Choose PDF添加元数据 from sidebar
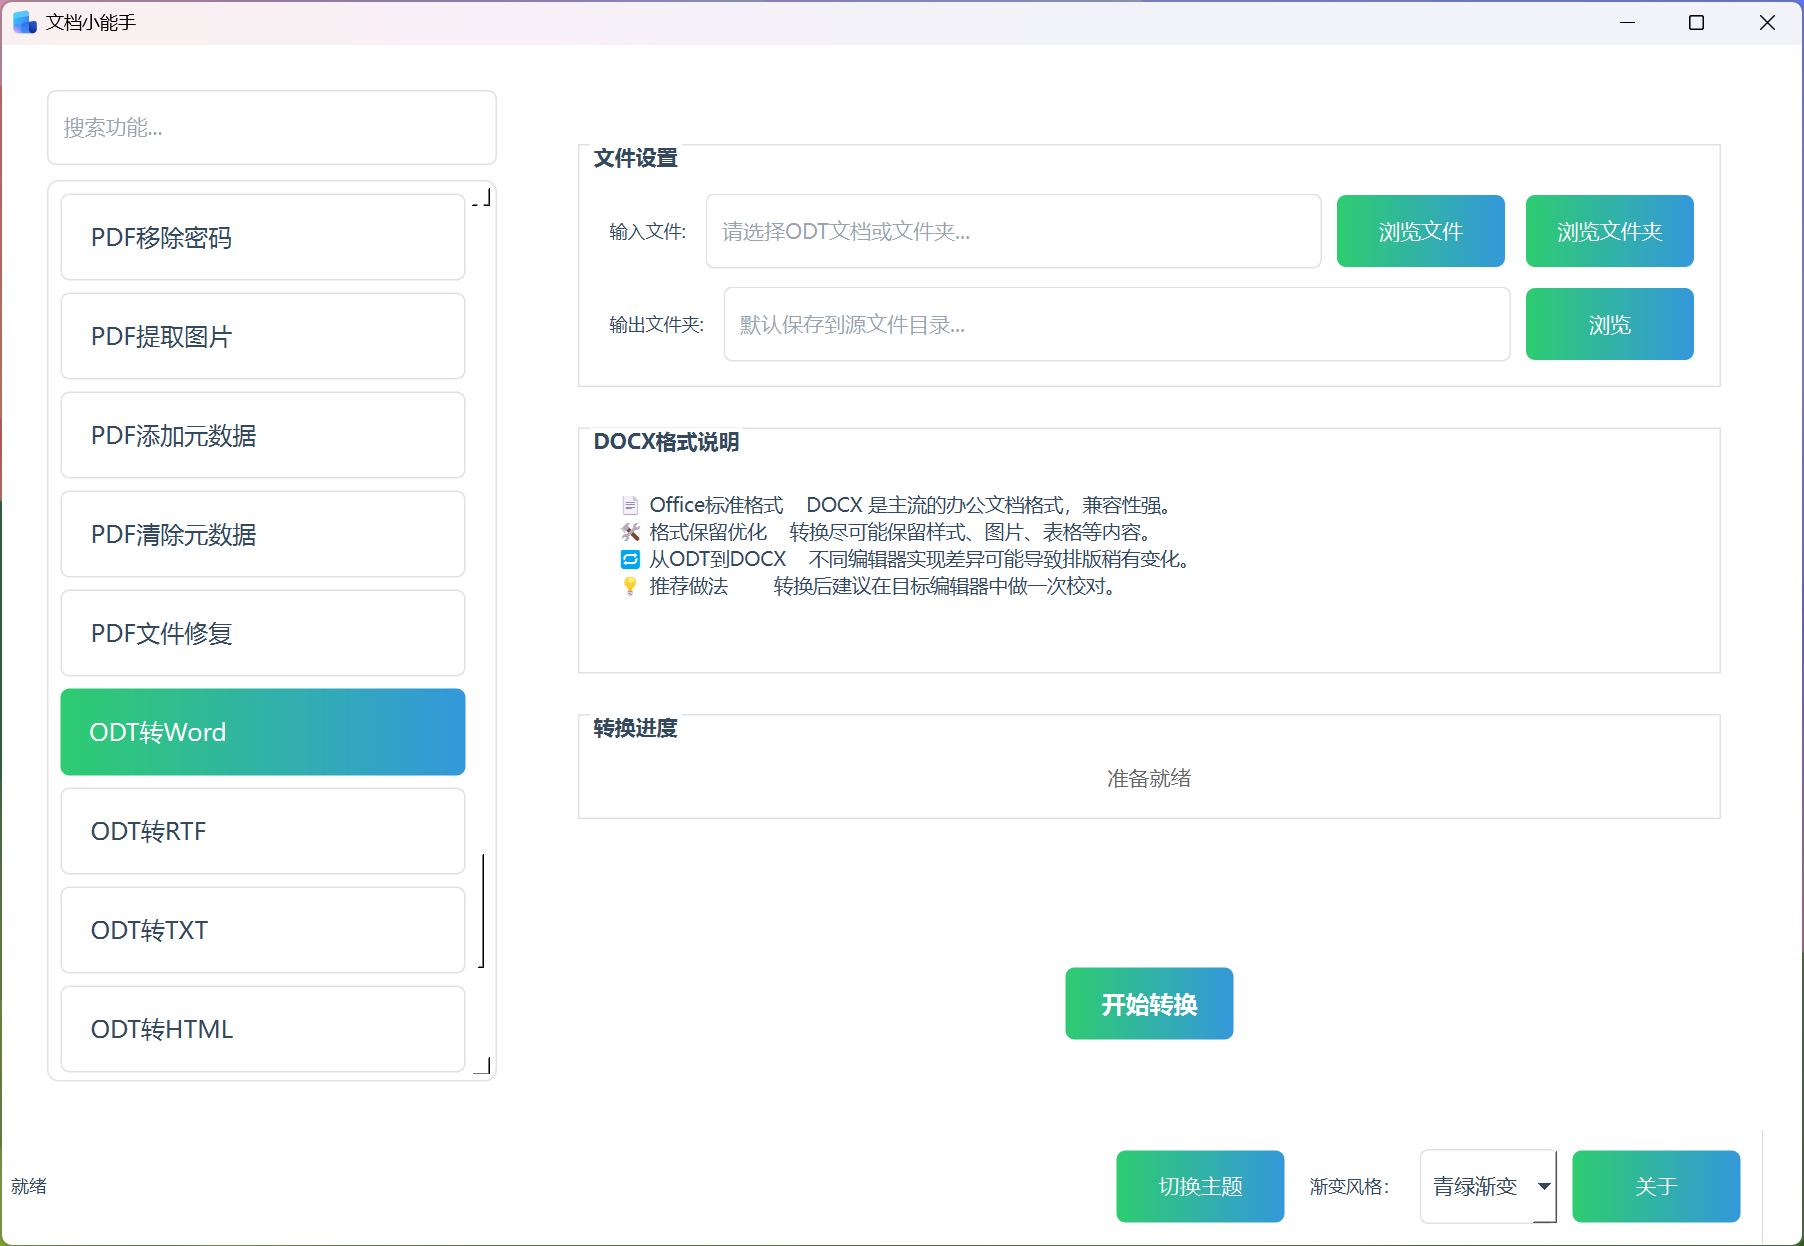1804x1246 pixels. 262,435
